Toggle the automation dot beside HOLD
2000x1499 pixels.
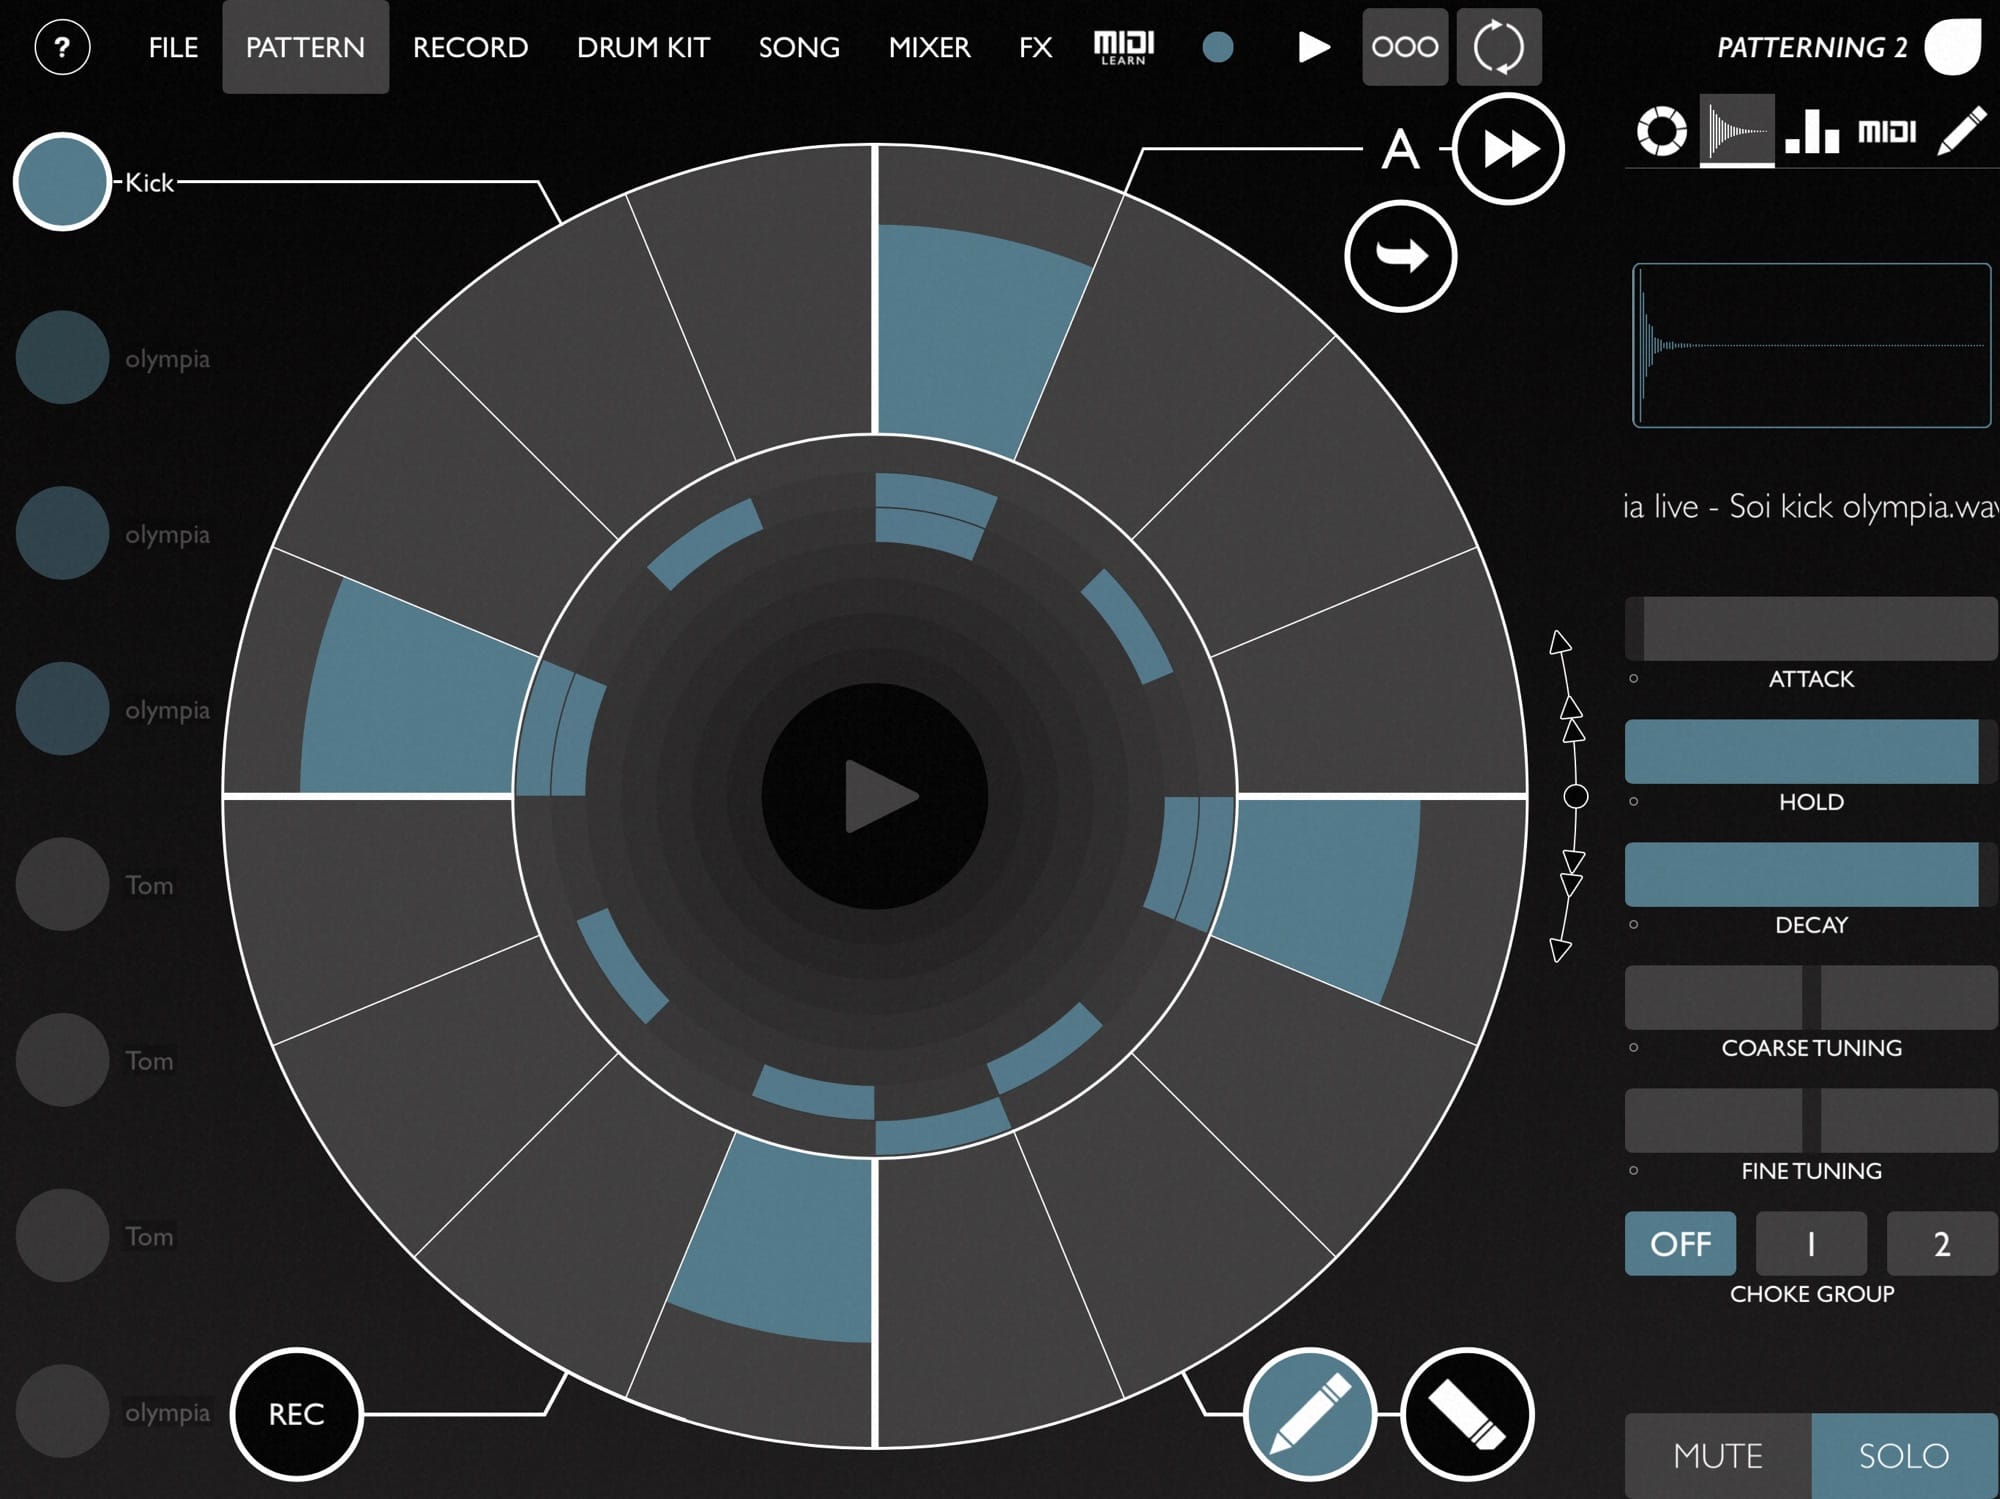pyautogui.click(x=1634, y=802)
